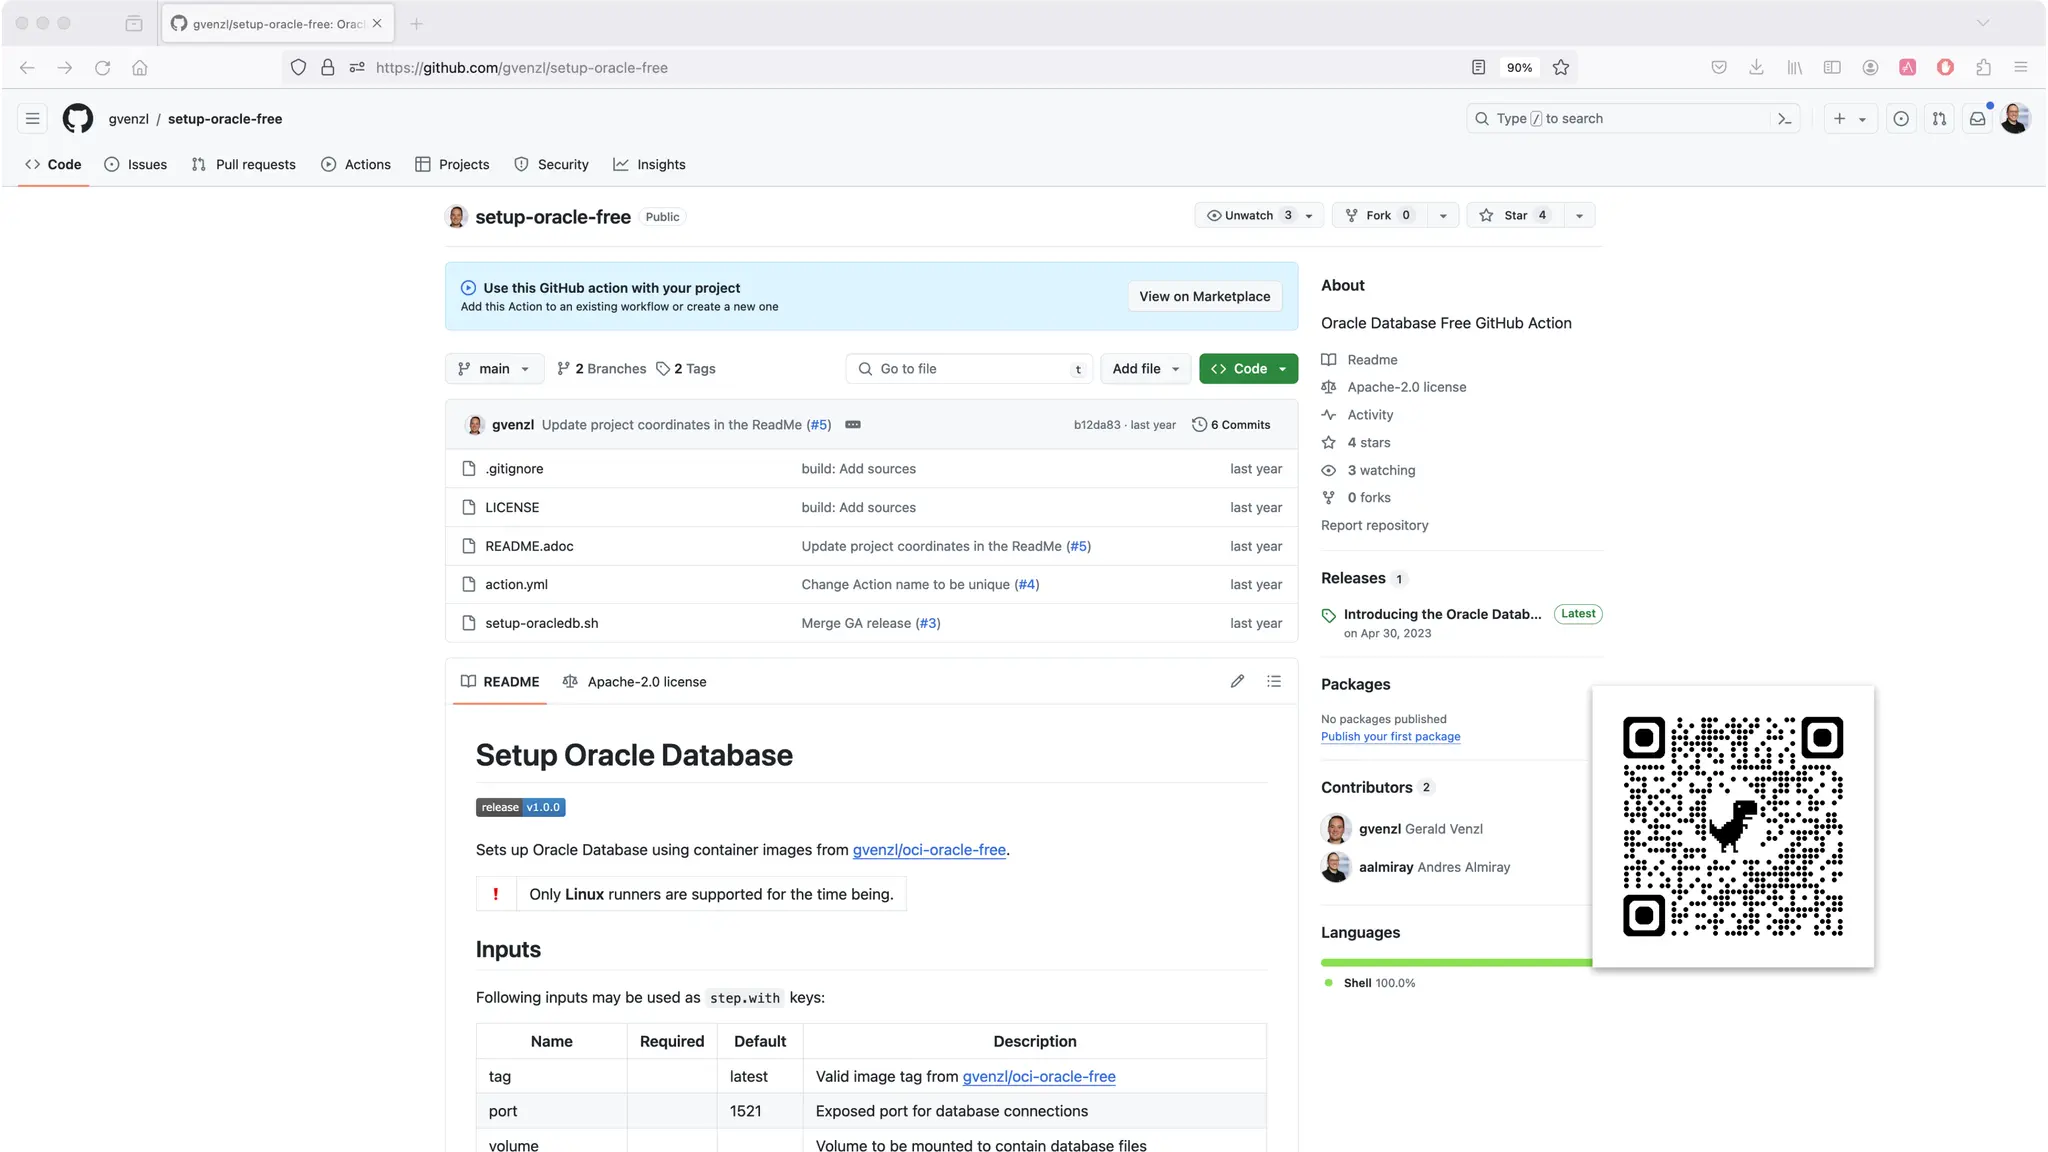Expand commit message ellipsis button
Image resolution: width=2048 pixels, height=1152 pixels.
point(853,424)
